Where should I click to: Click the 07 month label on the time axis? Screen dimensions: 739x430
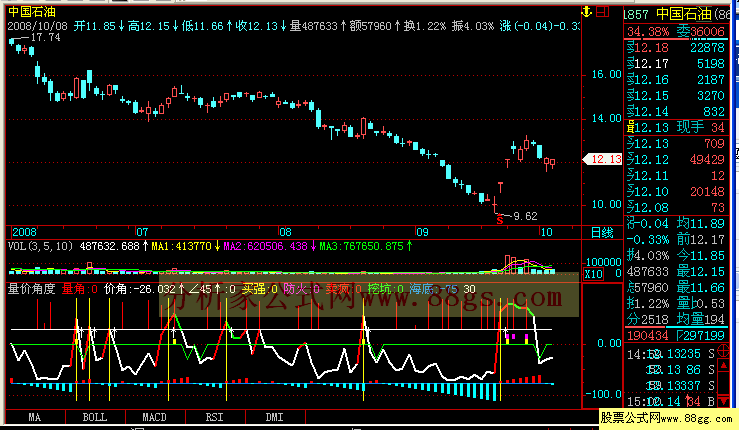[142, 232]
